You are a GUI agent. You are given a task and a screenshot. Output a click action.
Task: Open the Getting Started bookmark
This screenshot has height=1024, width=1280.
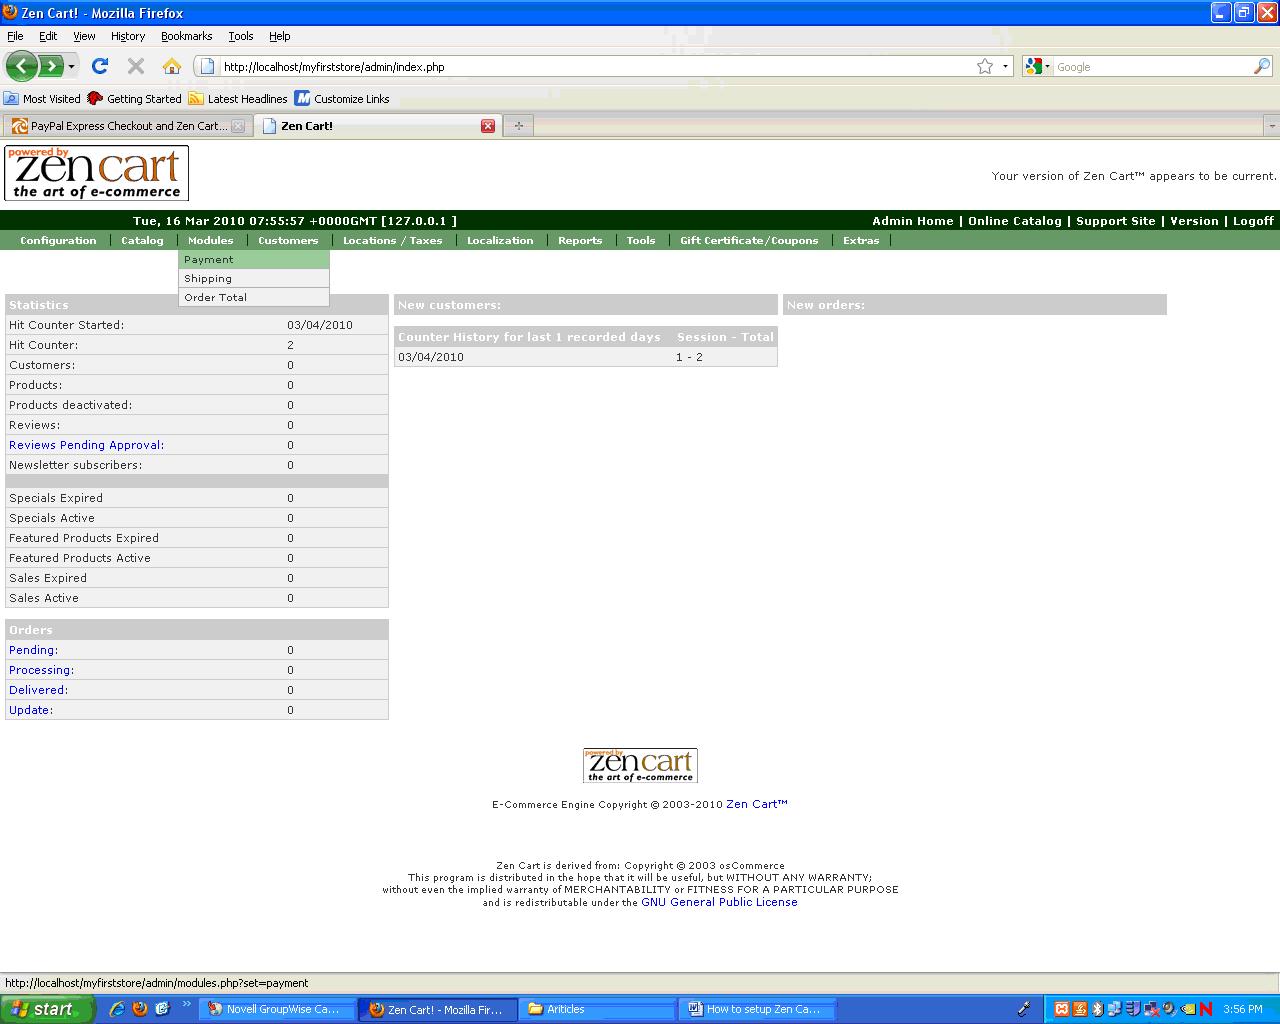[135, 99]
